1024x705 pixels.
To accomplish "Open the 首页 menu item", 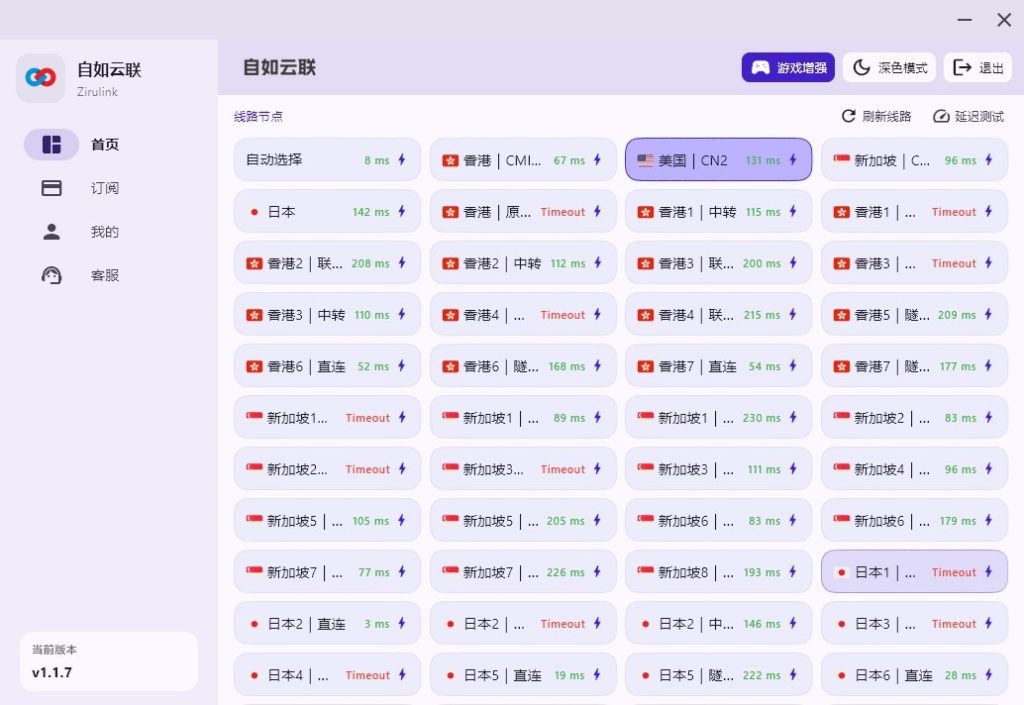I will tap(105, 144).
